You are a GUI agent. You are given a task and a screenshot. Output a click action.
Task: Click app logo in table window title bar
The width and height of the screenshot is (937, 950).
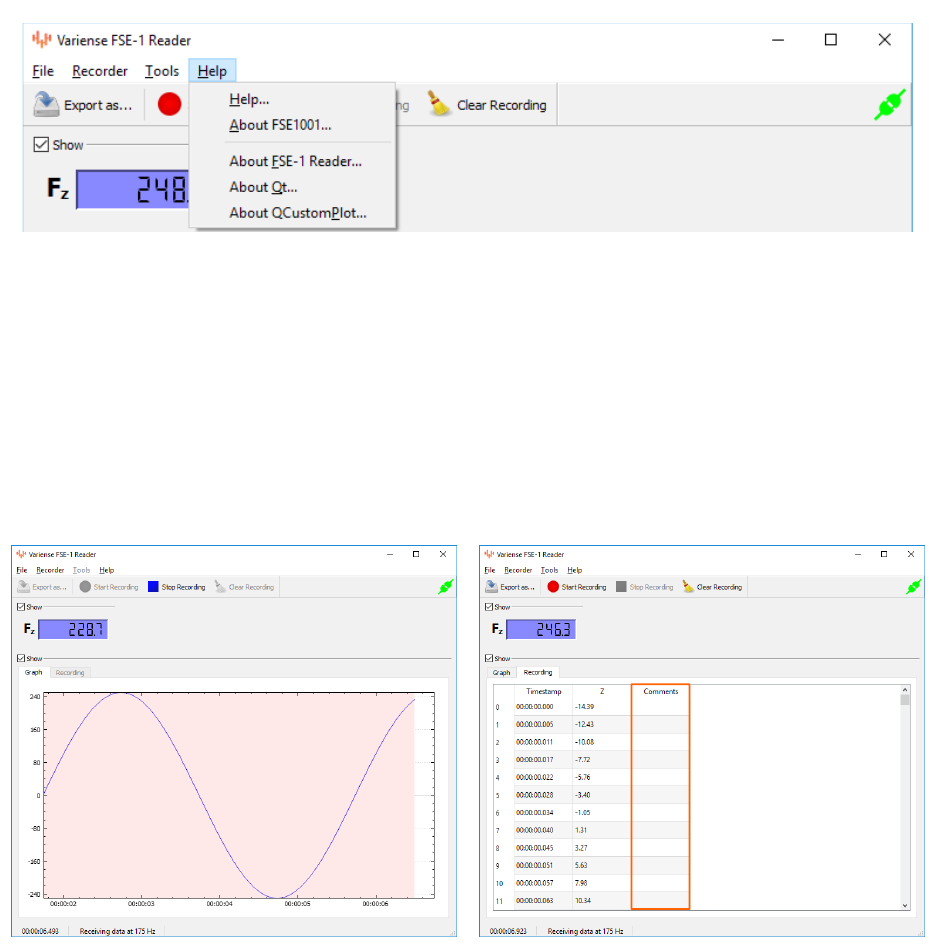click(489, 554)
